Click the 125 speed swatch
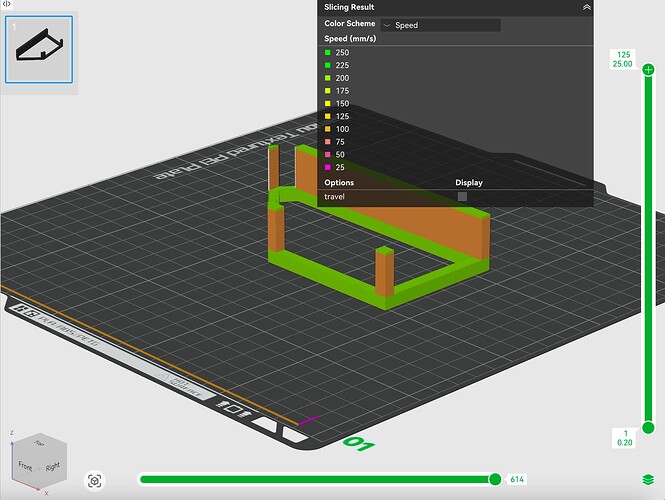The width and height of the screenshot is (665, 500). pos(327,116)
